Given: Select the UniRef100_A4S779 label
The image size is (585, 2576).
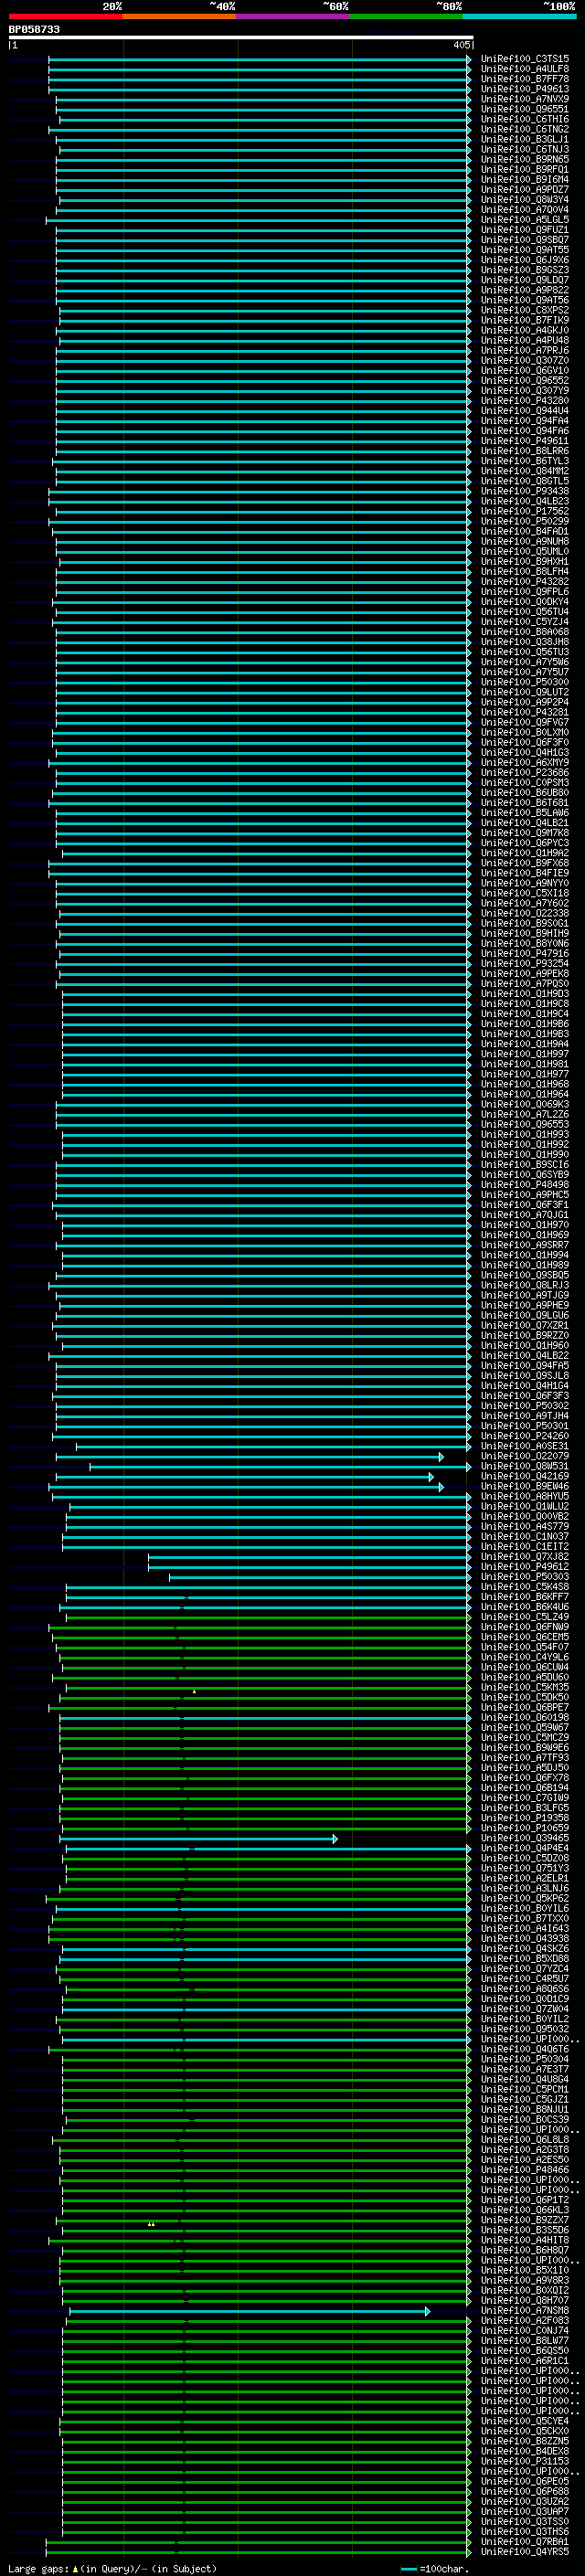Looking at the screenshot, I should coord(524,1526).
